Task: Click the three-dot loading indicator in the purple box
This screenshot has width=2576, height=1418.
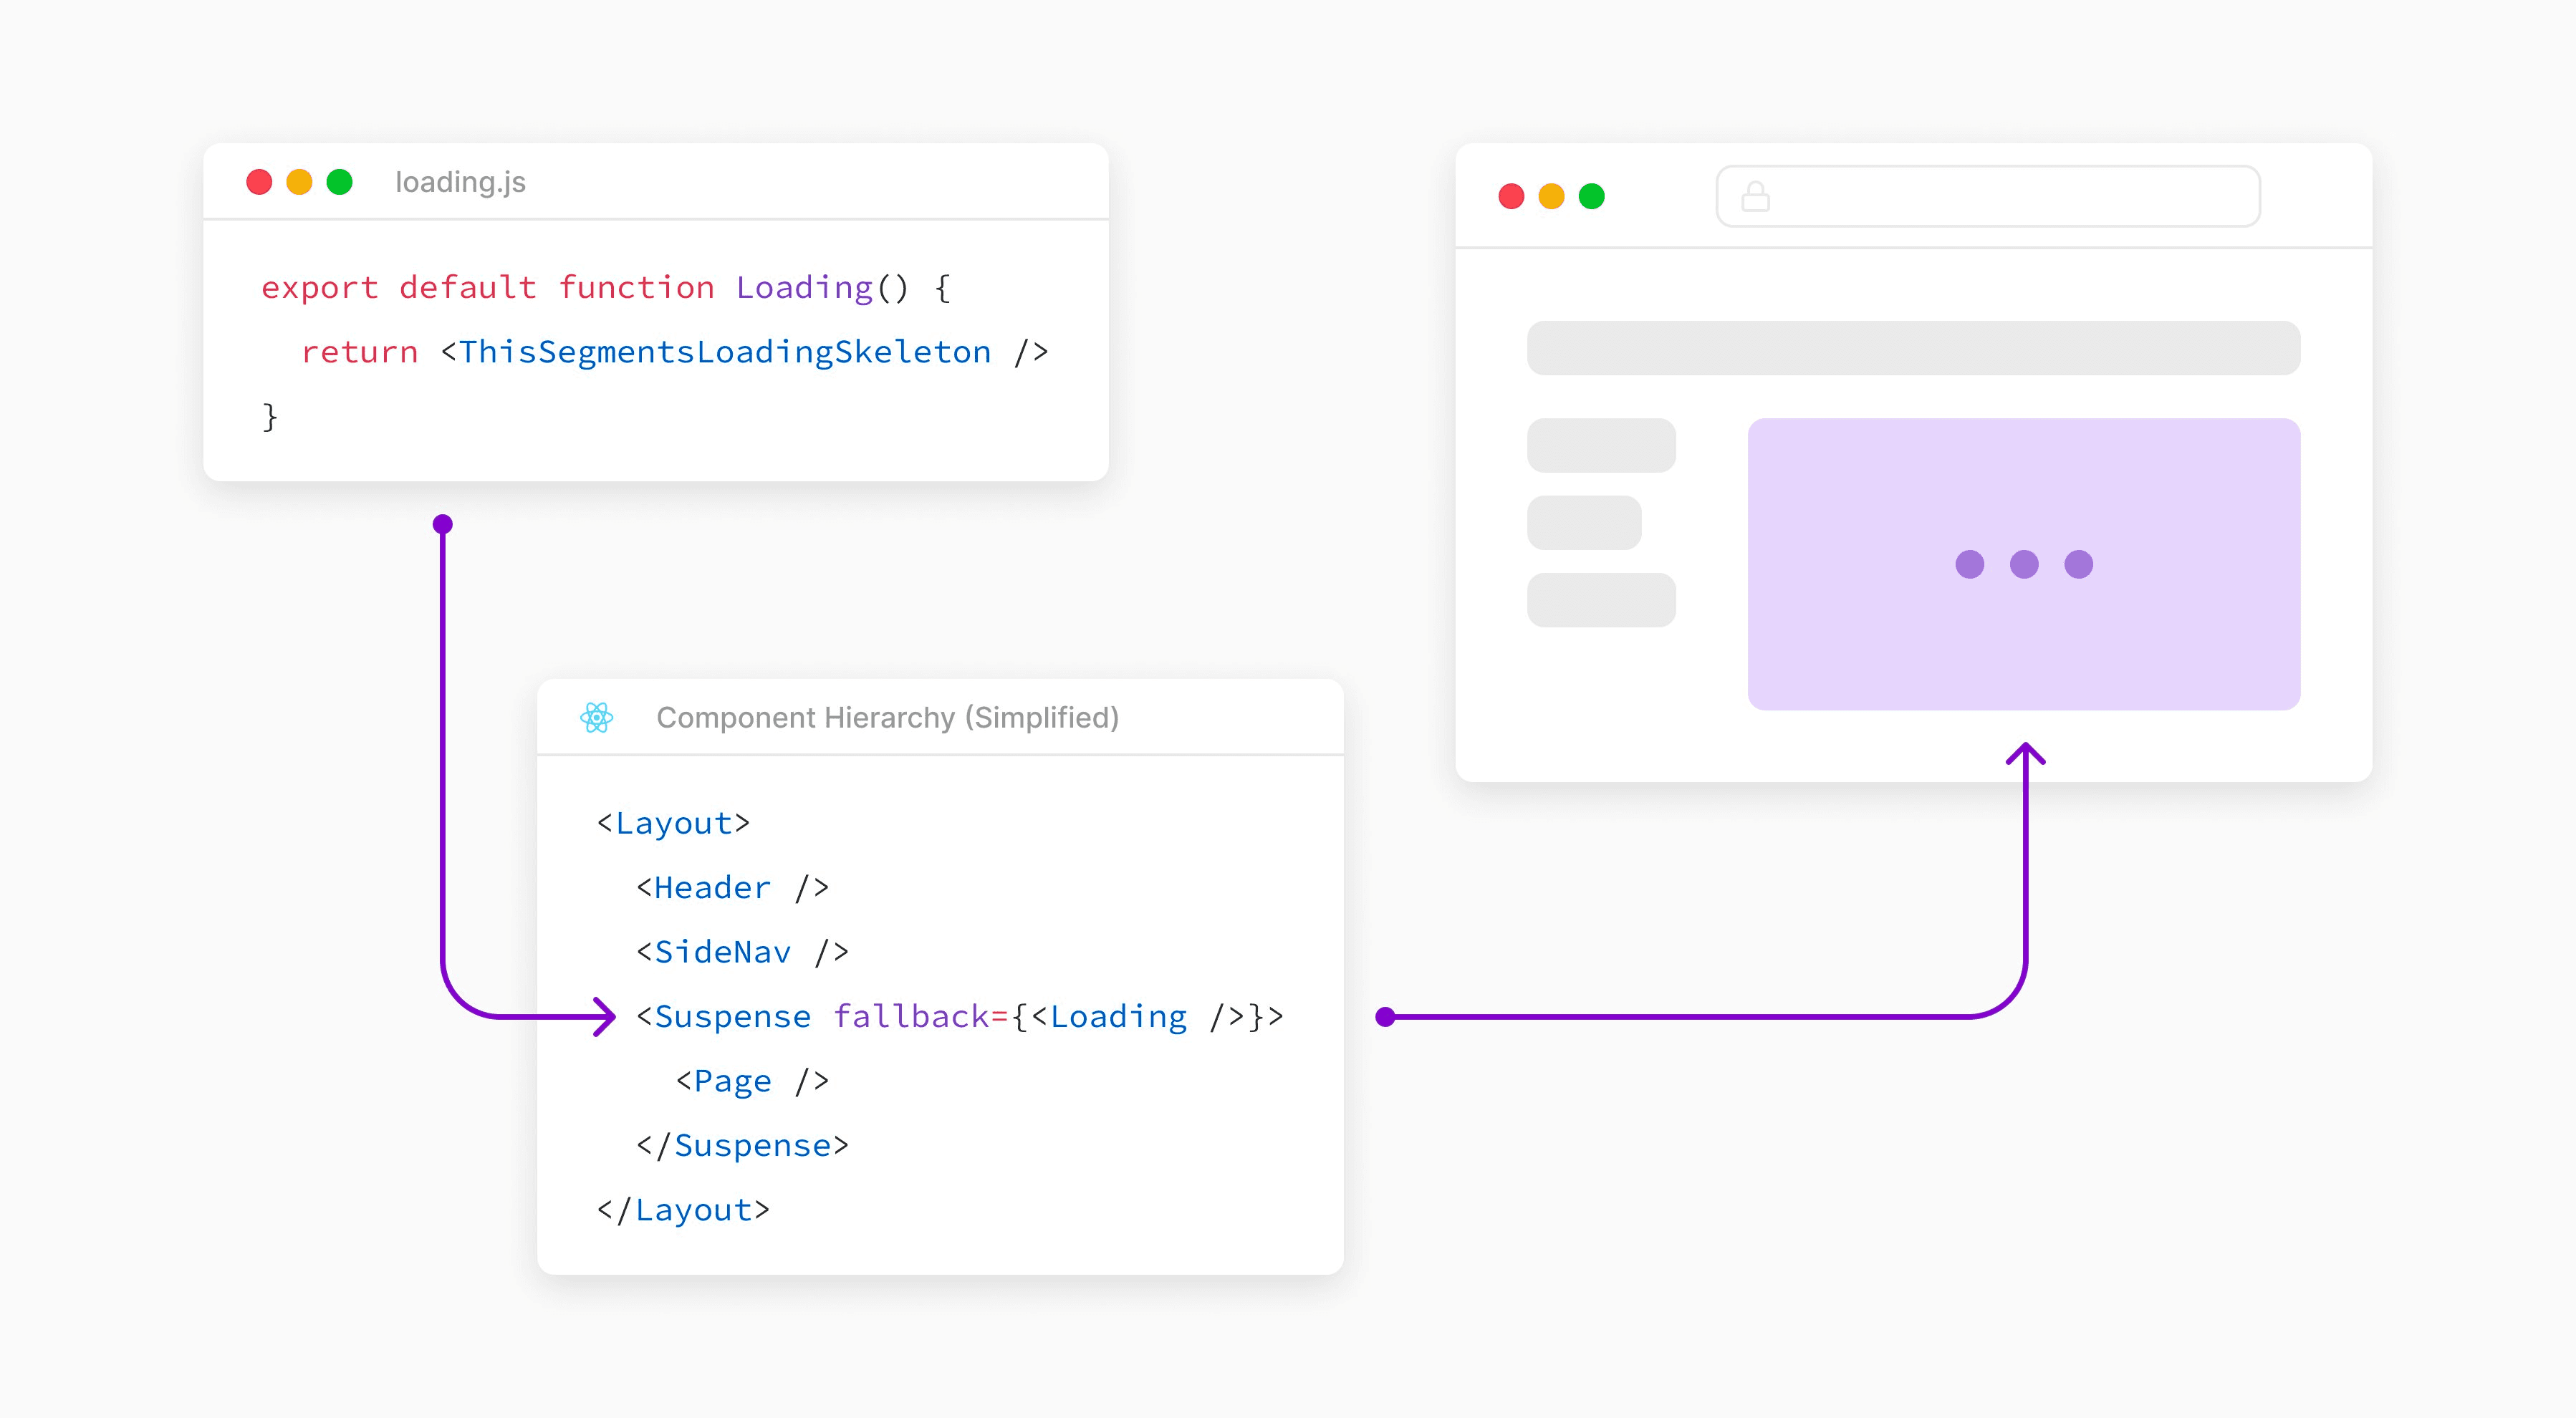Action: [x=2022, y=564]
